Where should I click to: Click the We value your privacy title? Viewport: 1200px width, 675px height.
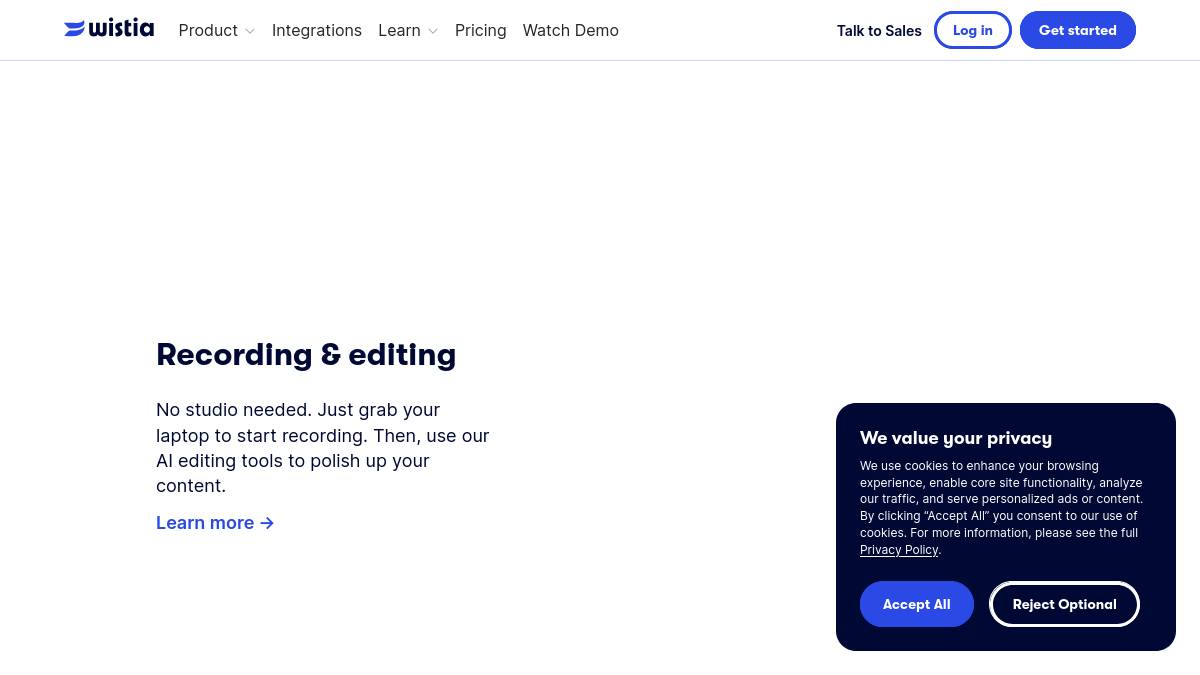(956, 438)
